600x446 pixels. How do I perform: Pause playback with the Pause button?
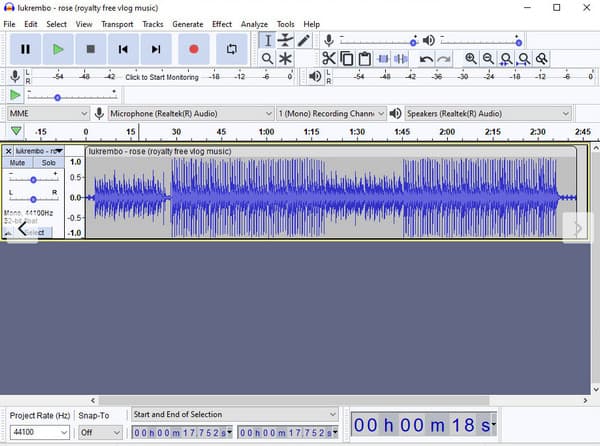25,49
